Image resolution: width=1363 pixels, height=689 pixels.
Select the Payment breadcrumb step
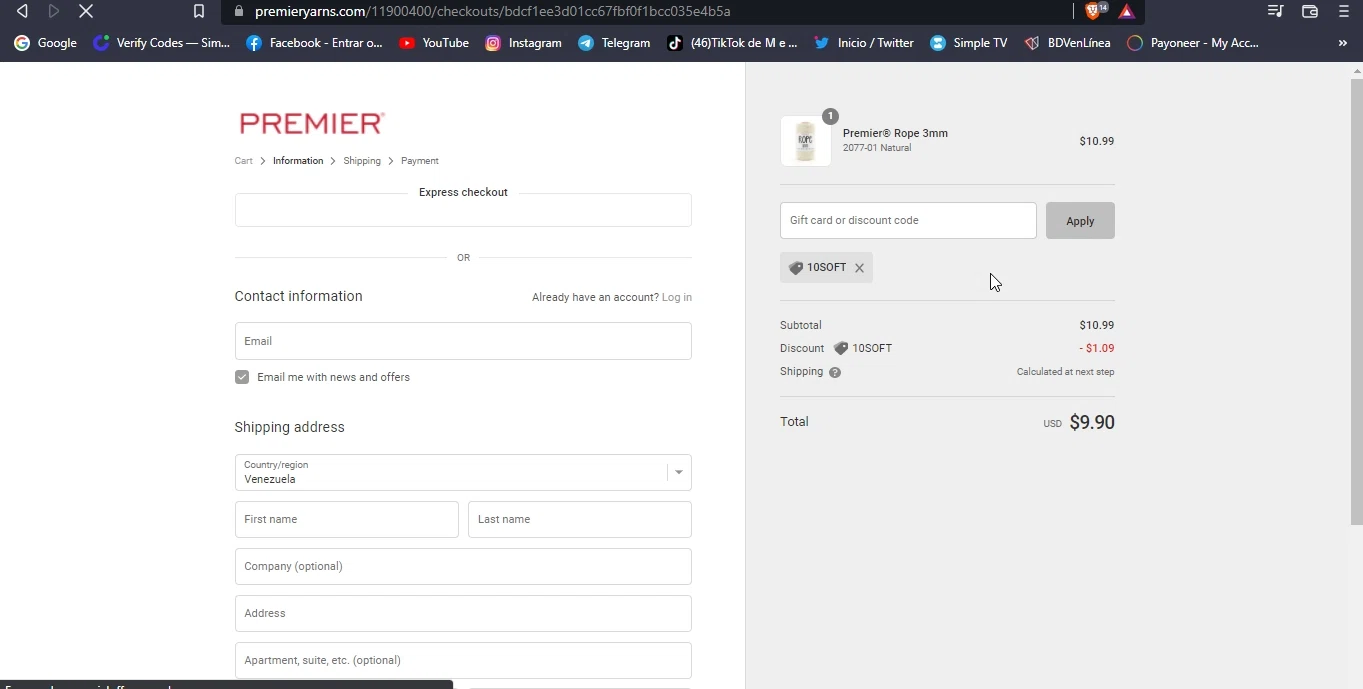[420, 161]
